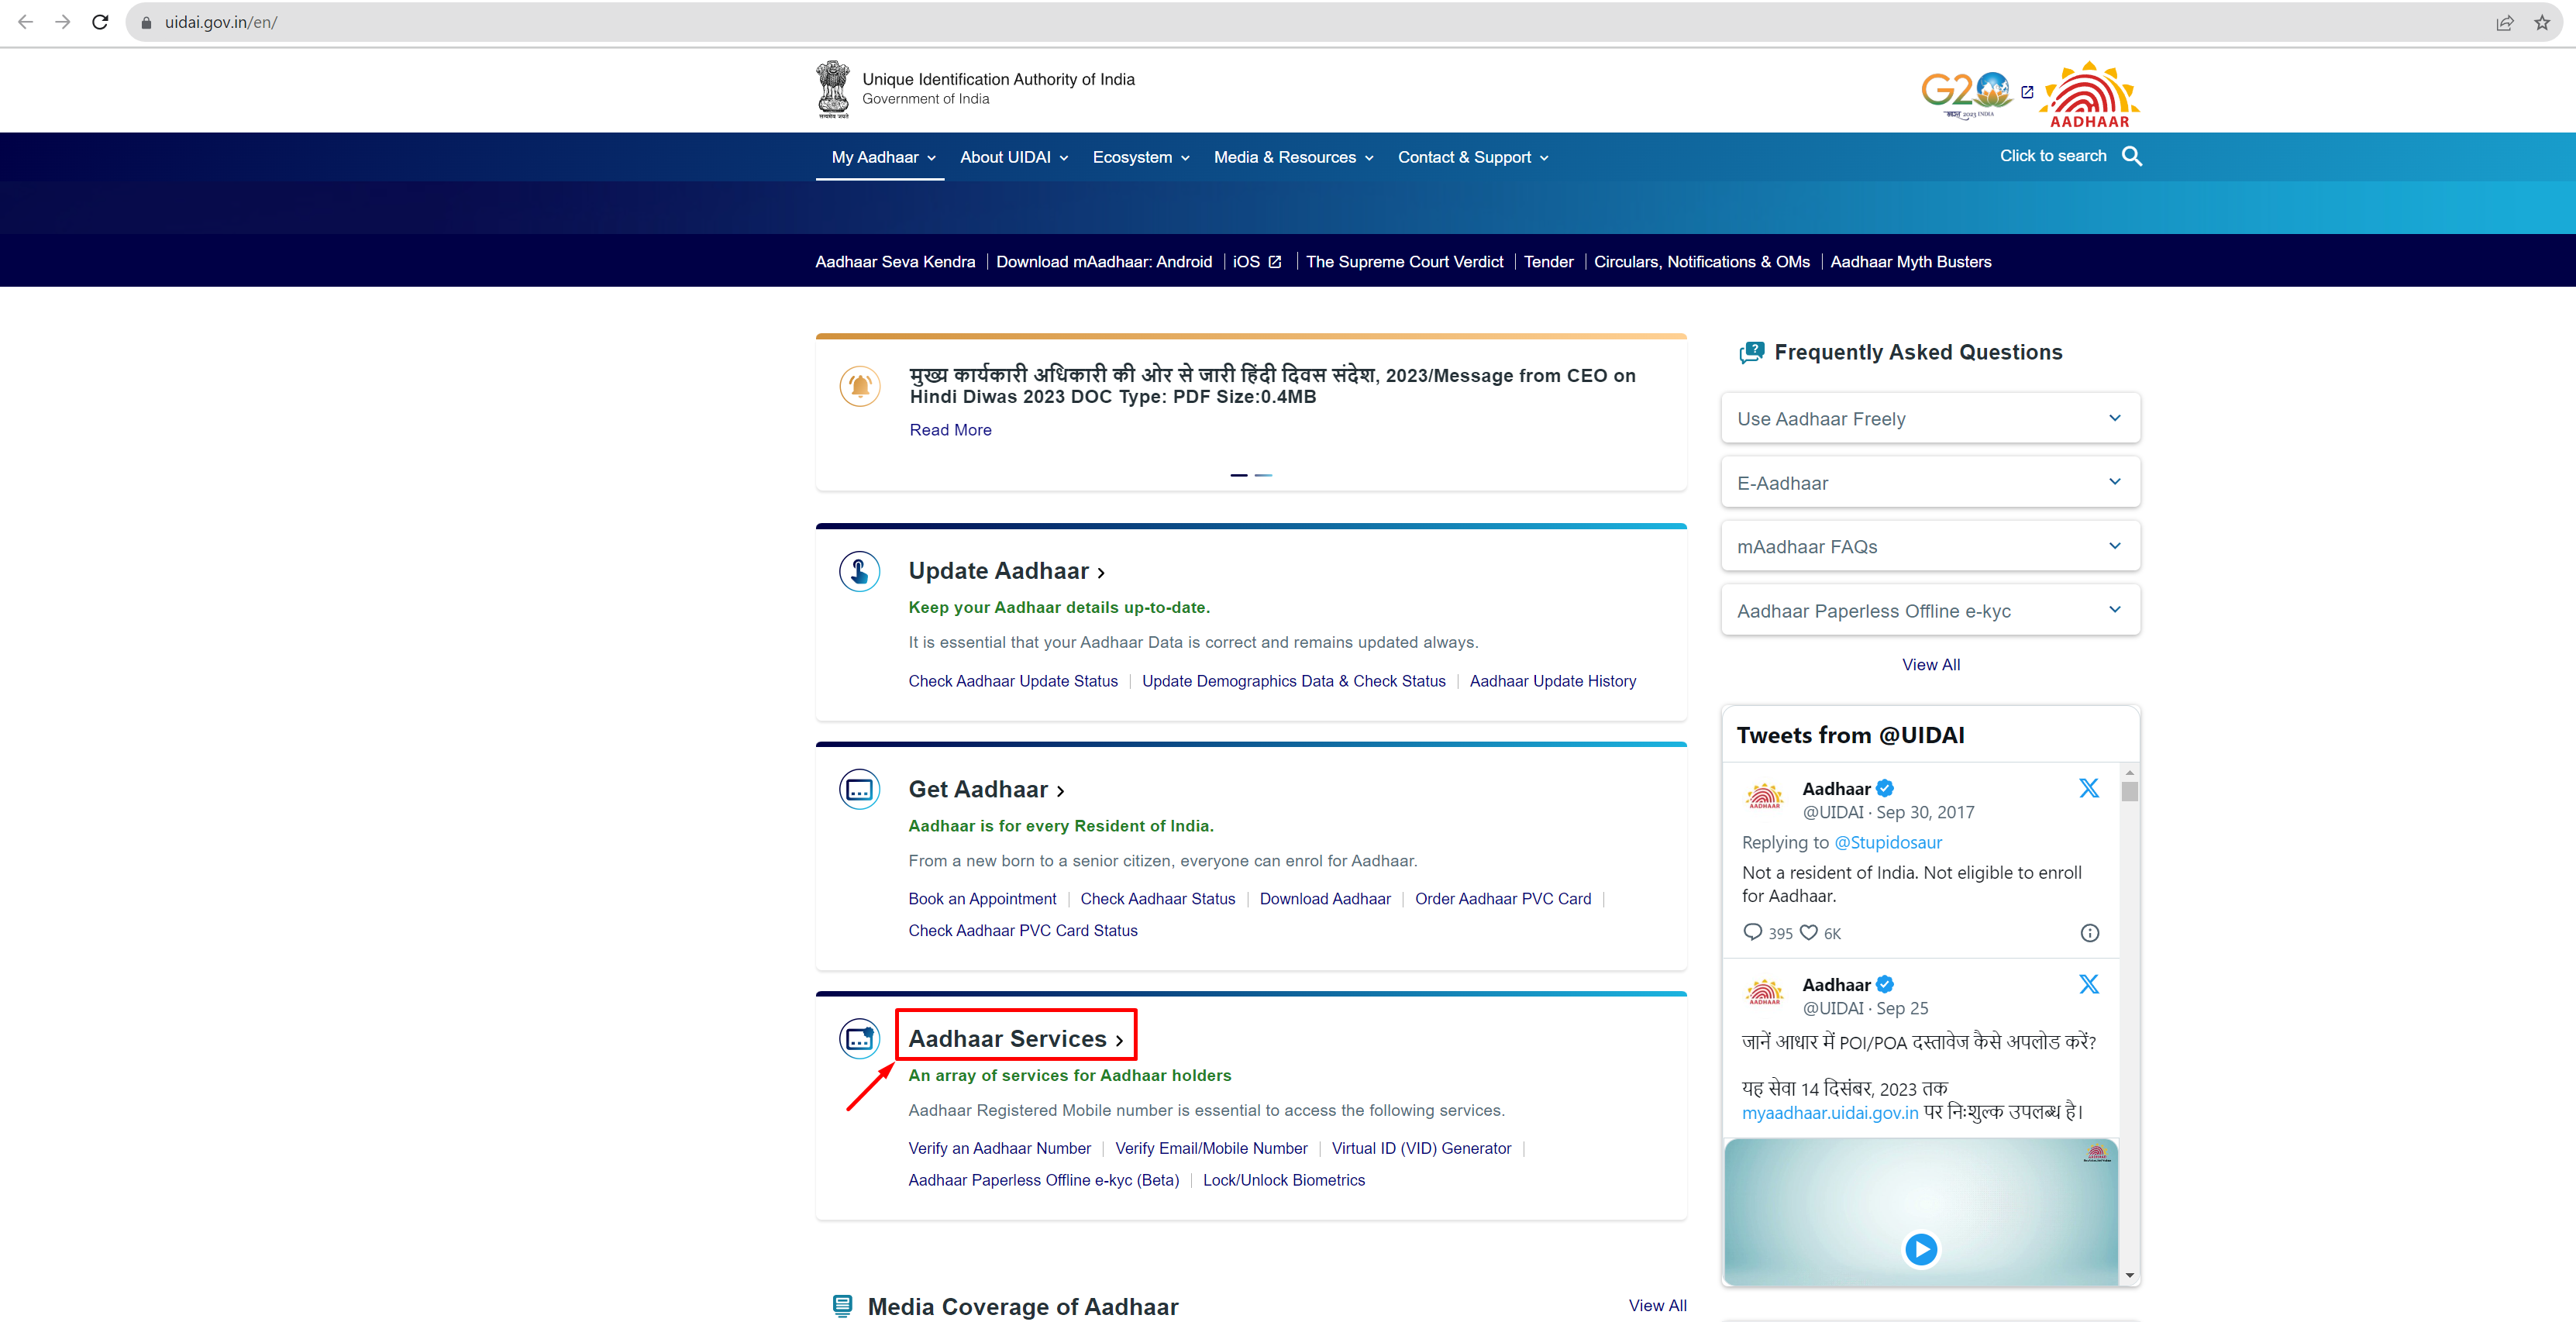The height and width of the screenshot is (1322, 2576).
Task: Select the second announcement carousel indicator
Action: pos(1264,475)
